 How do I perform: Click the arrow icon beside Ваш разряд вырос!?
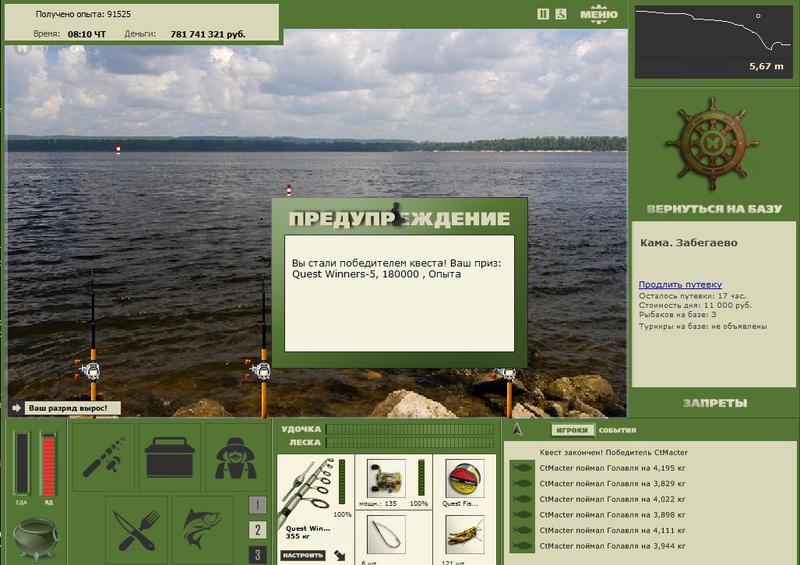pos(16,408)
